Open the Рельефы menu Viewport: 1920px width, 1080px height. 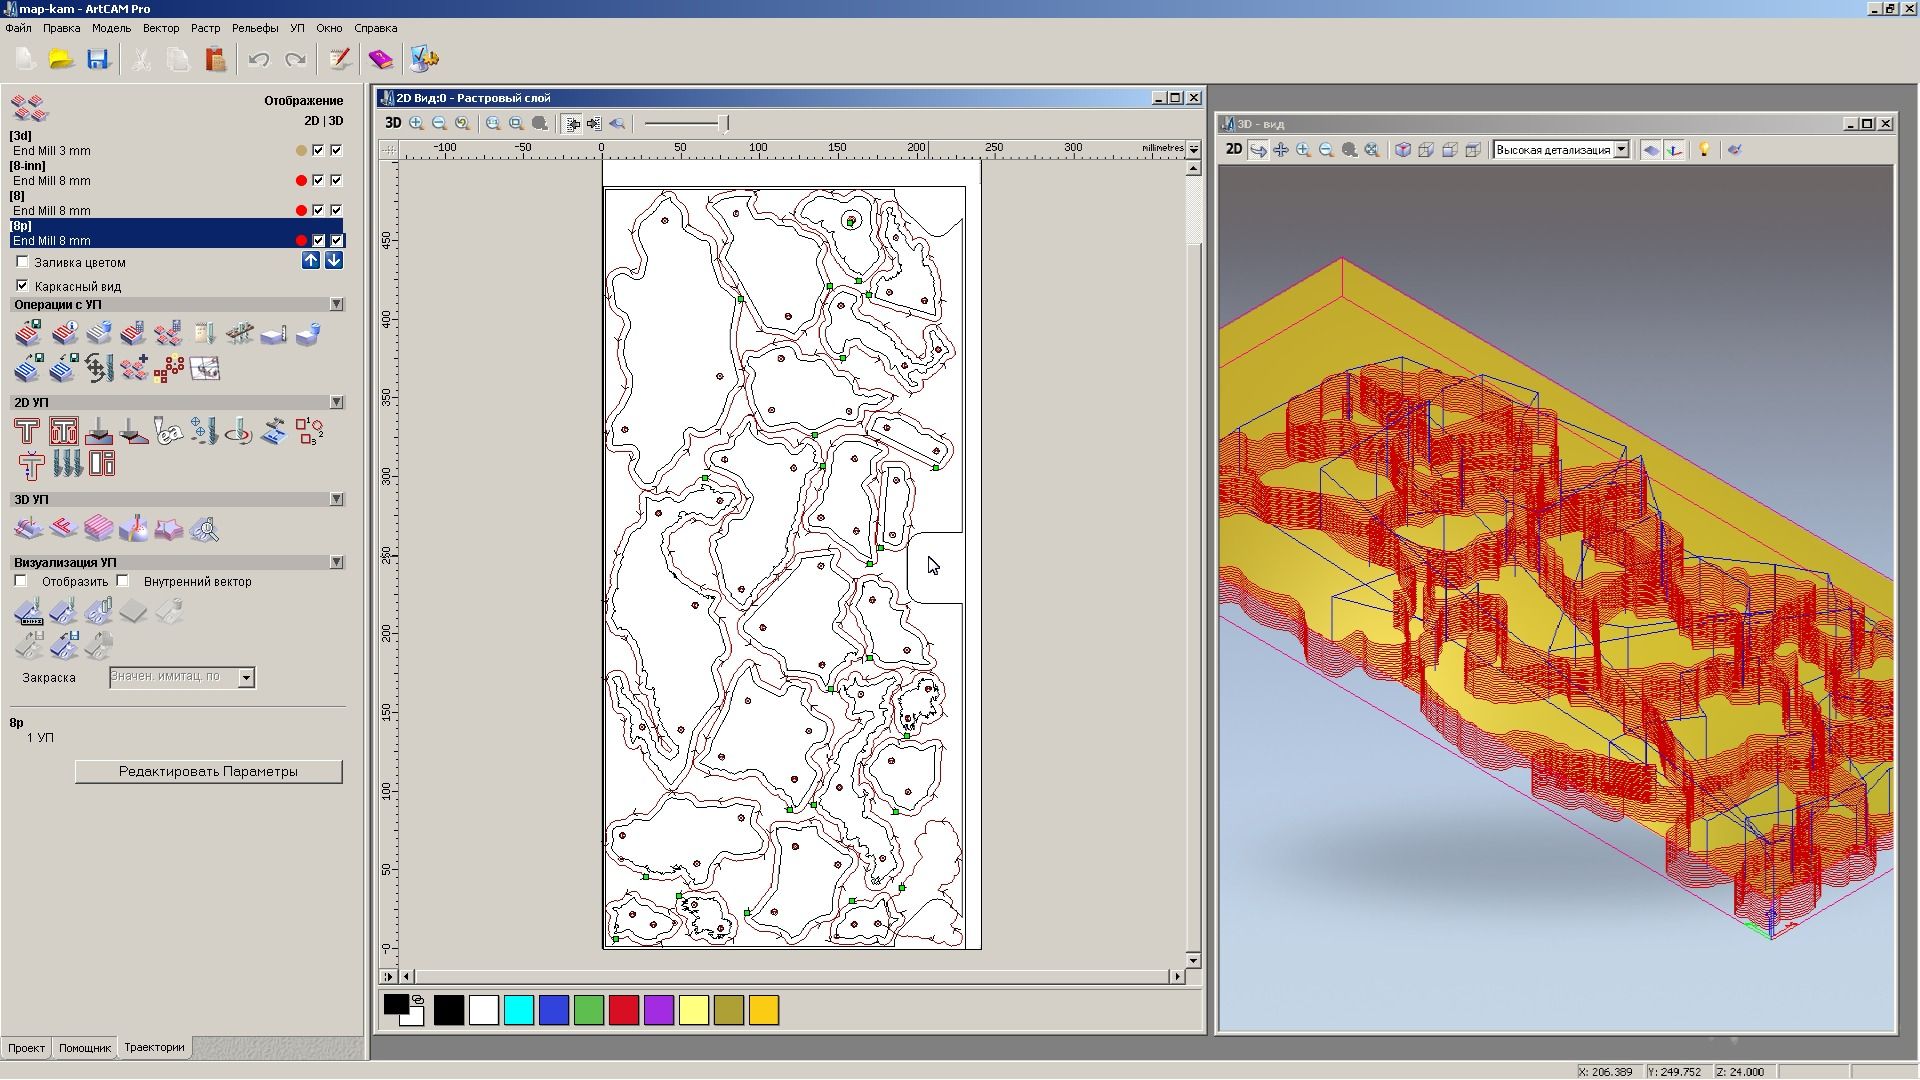(254, 28)
